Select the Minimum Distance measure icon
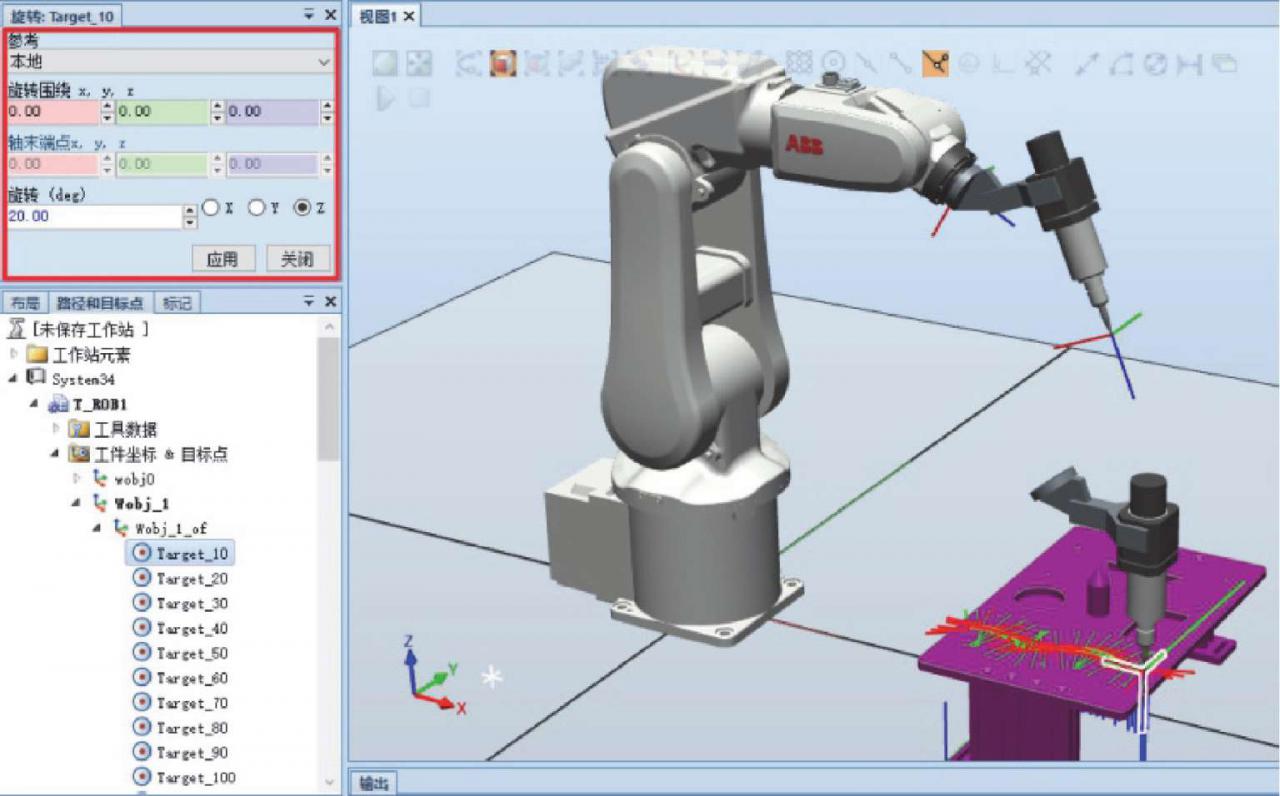 click(1190, 64)
